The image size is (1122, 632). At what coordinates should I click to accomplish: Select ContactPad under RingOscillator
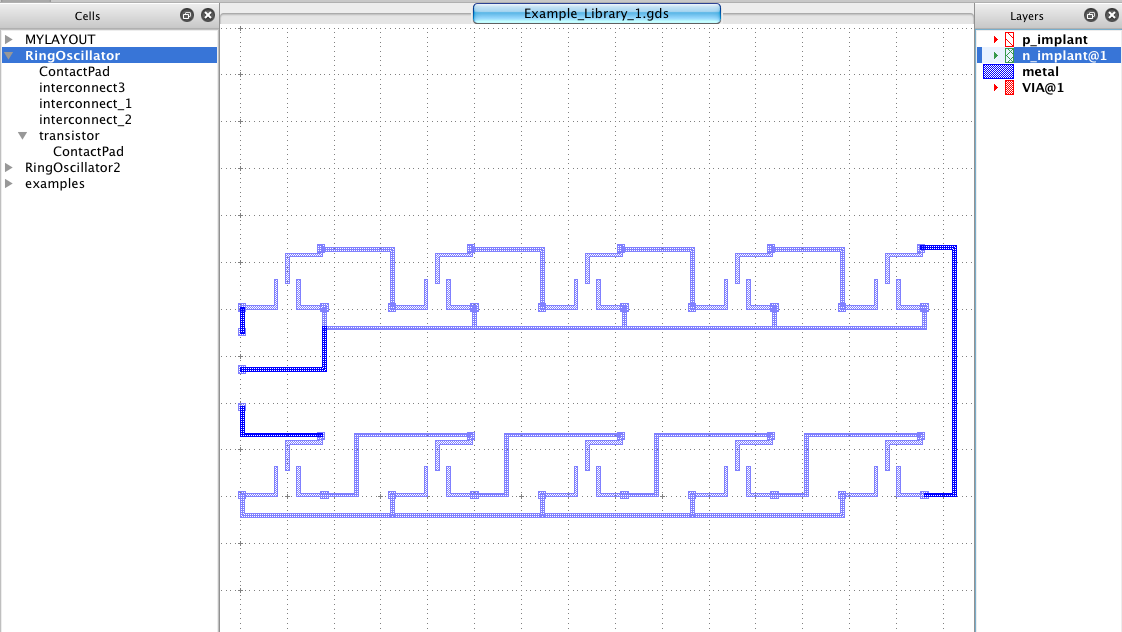click(x=74, y=72)
